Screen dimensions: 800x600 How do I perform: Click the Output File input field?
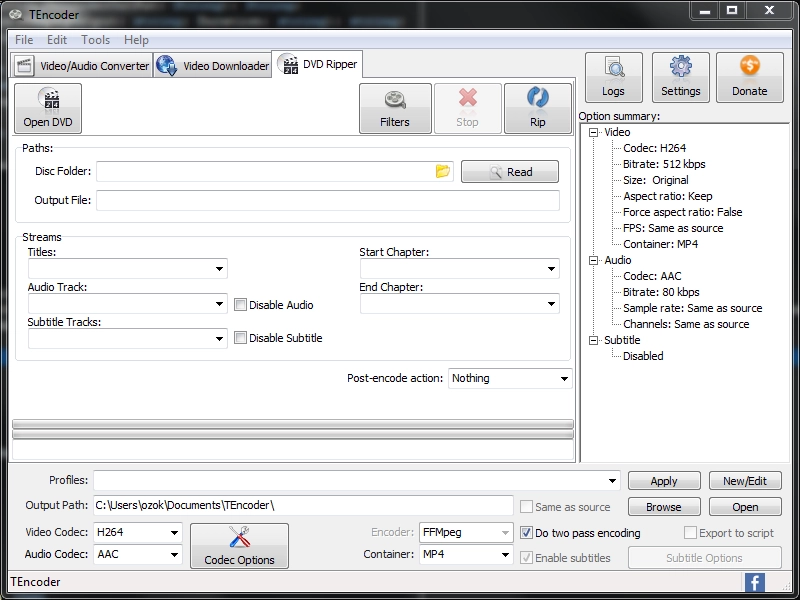[328, 200]
